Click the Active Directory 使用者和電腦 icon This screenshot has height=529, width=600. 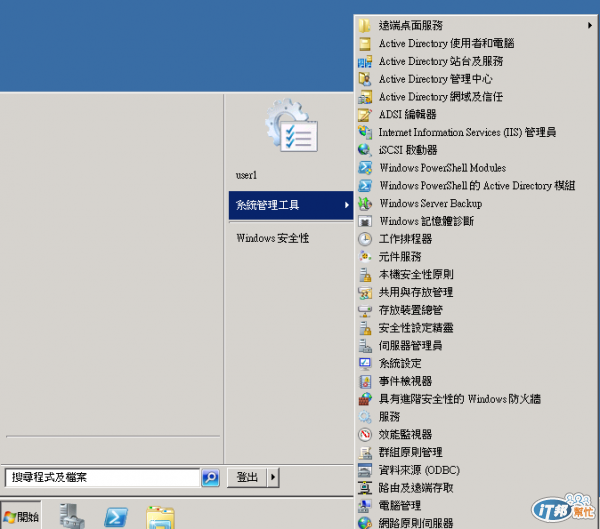click(x=365, y=44)
